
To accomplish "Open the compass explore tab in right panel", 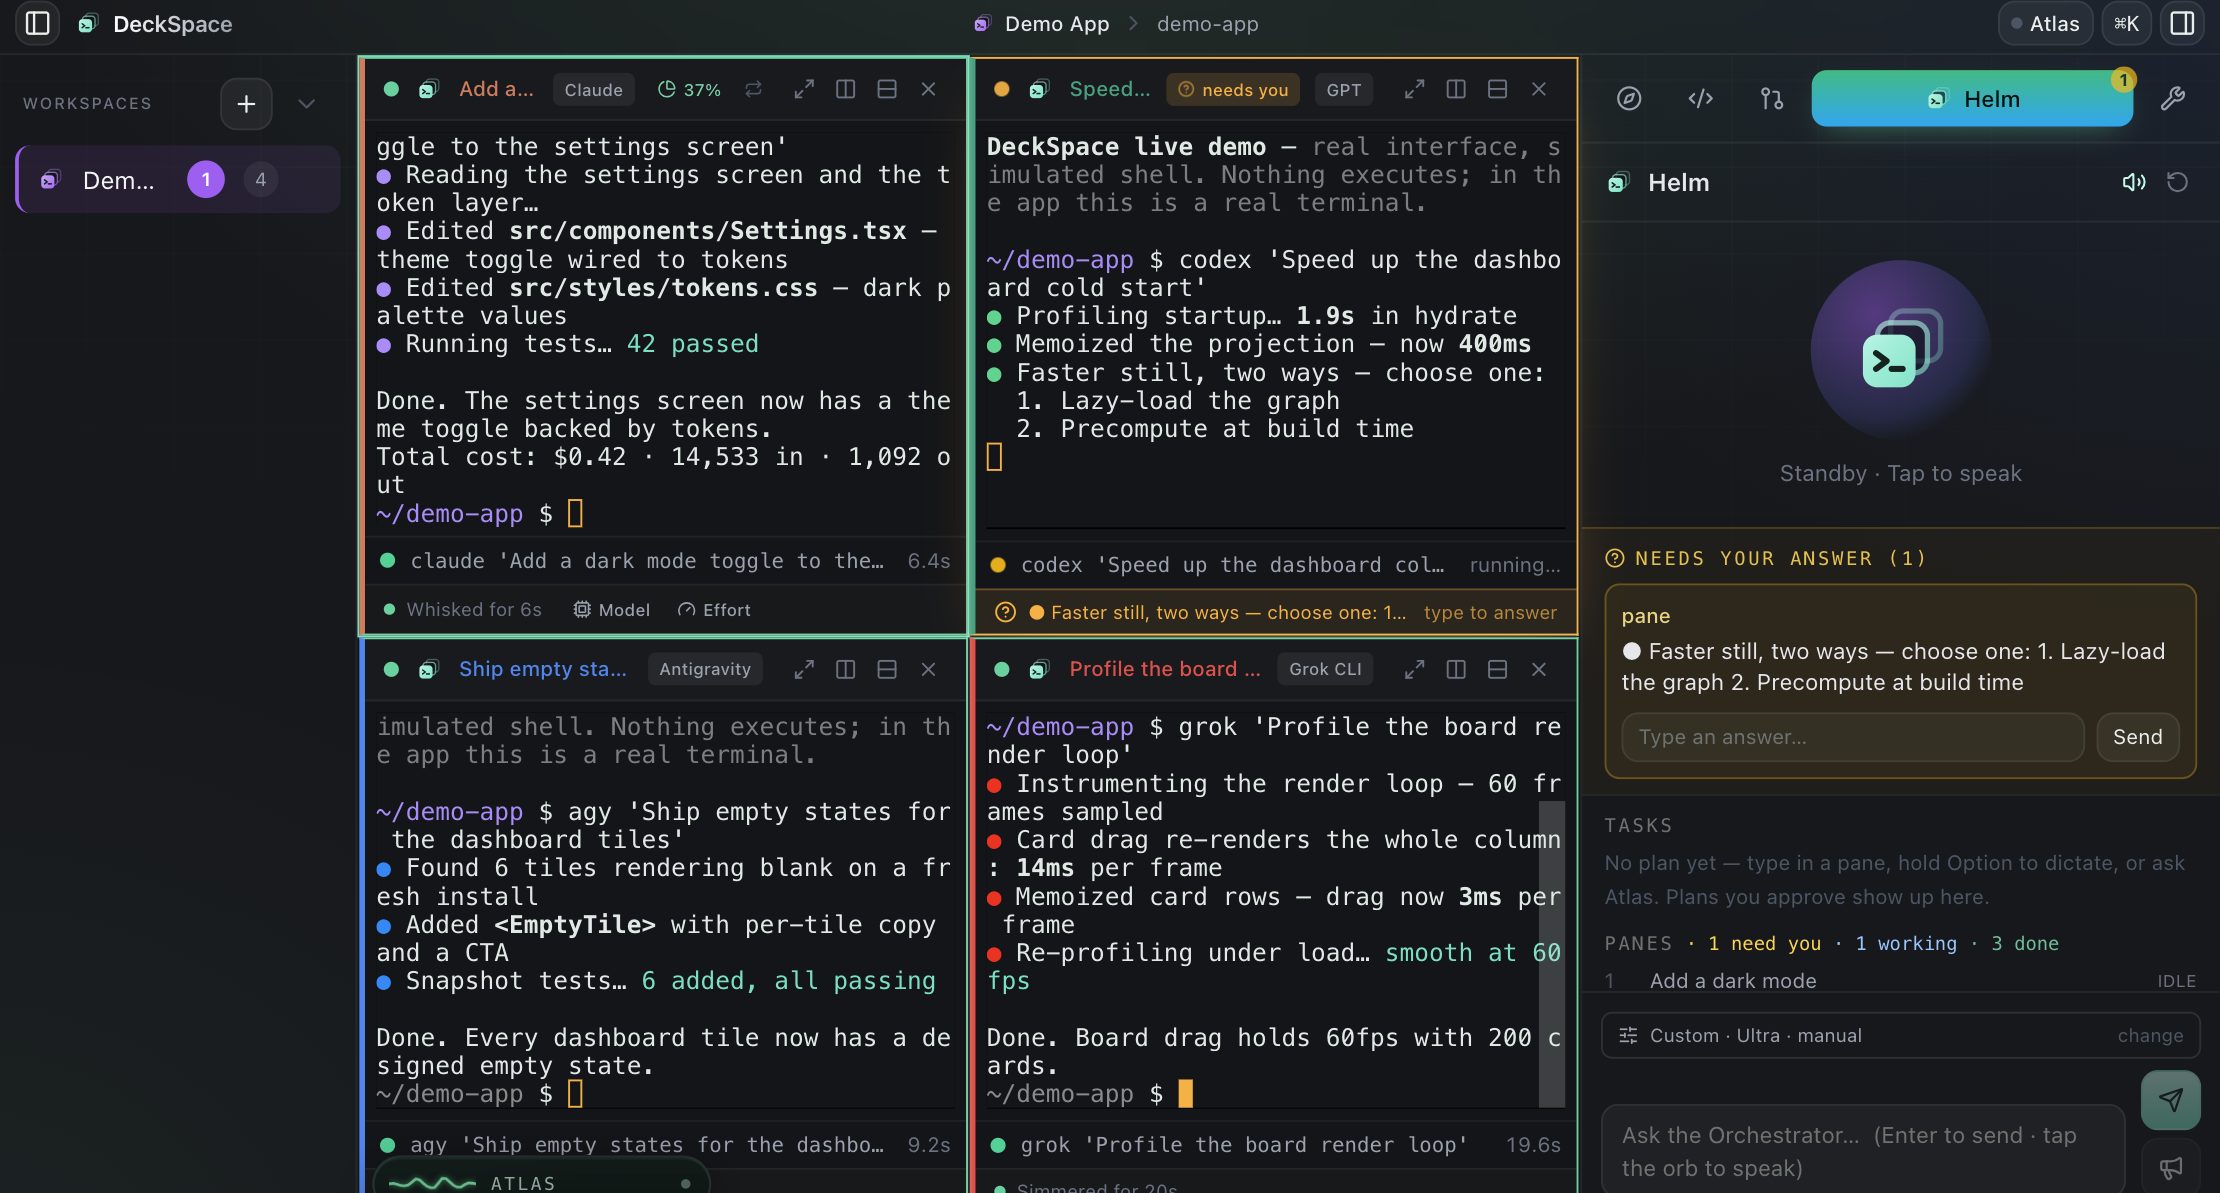I will [x=1629, y=98].
